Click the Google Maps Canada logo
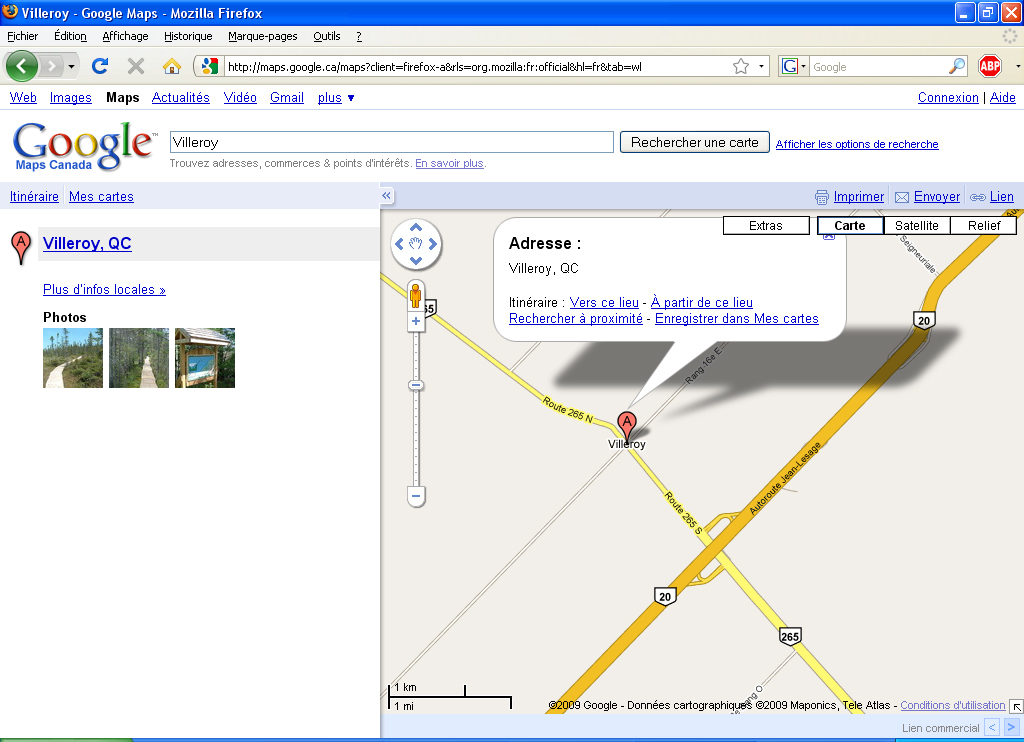 pos(84,146)
